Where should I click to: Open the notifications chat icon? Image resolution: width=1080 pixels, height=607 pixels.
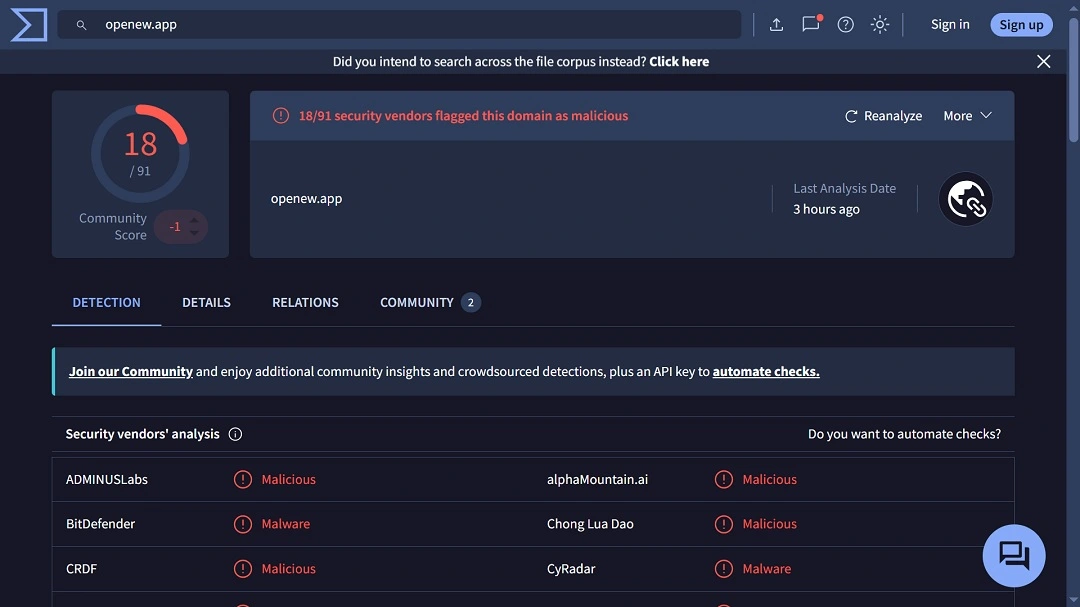(811, 24)
